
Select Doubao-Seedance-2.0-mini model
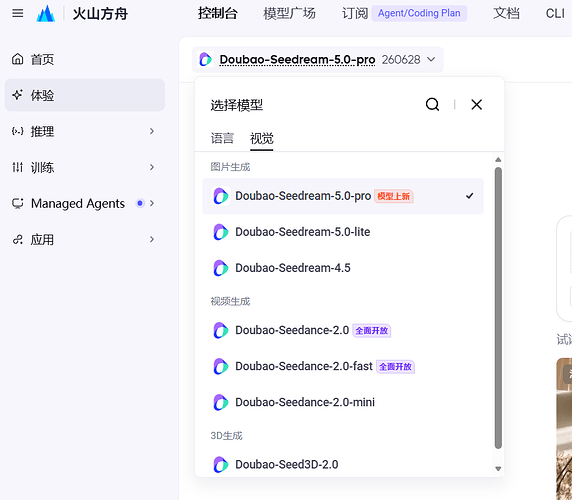(343, 402)
